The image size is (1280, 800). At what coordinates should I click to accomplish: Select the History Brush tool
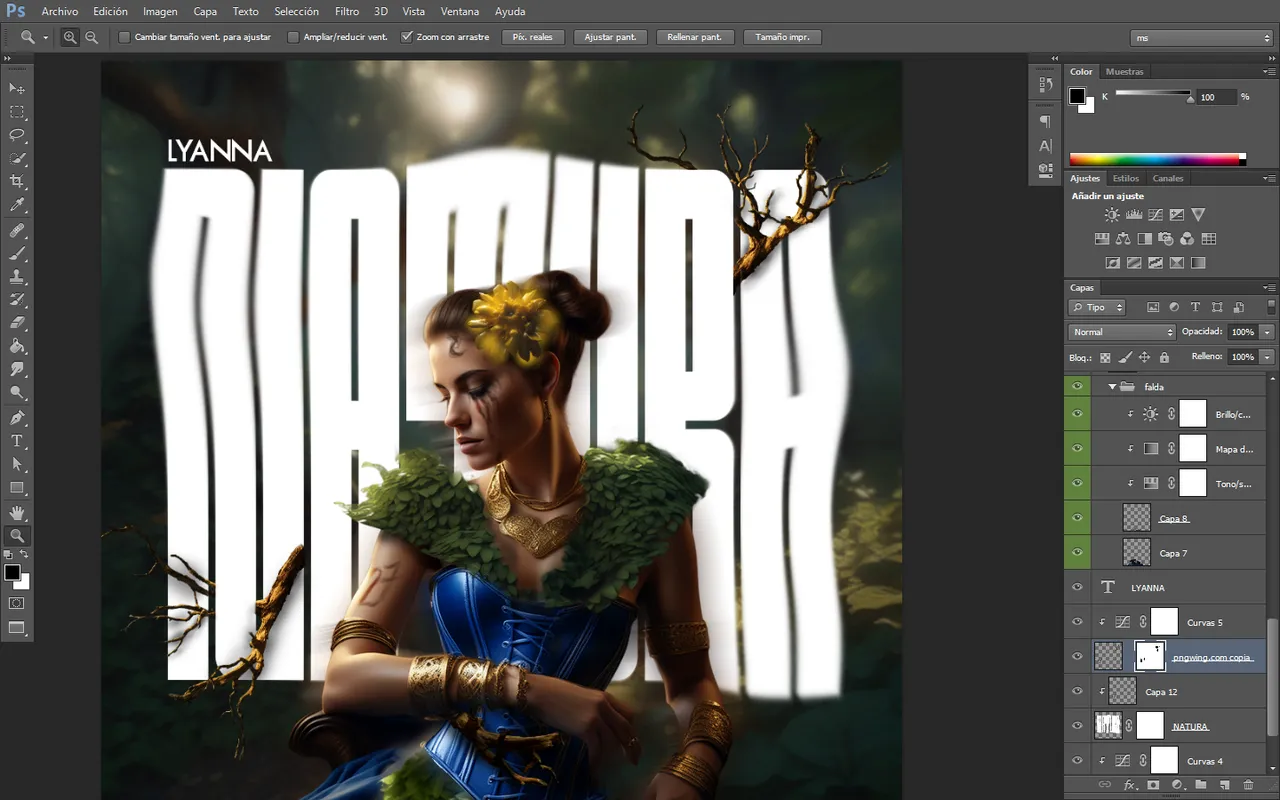coord(17,300)
